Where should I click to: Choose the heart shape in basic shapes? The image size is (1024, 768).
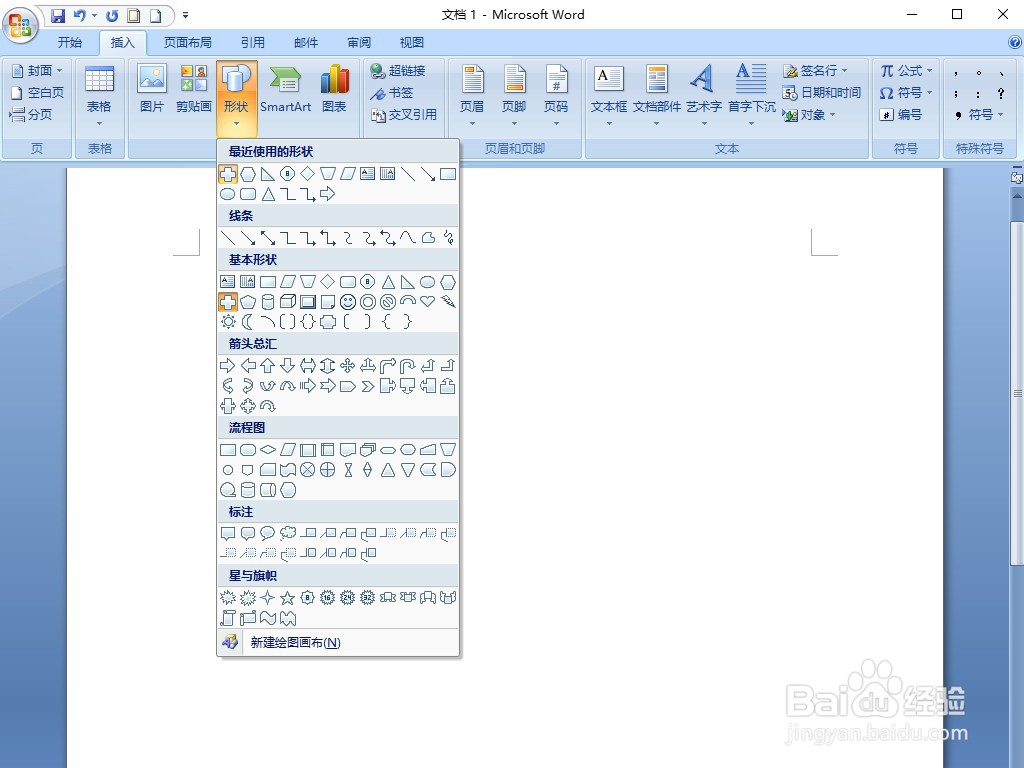(428, 302)
